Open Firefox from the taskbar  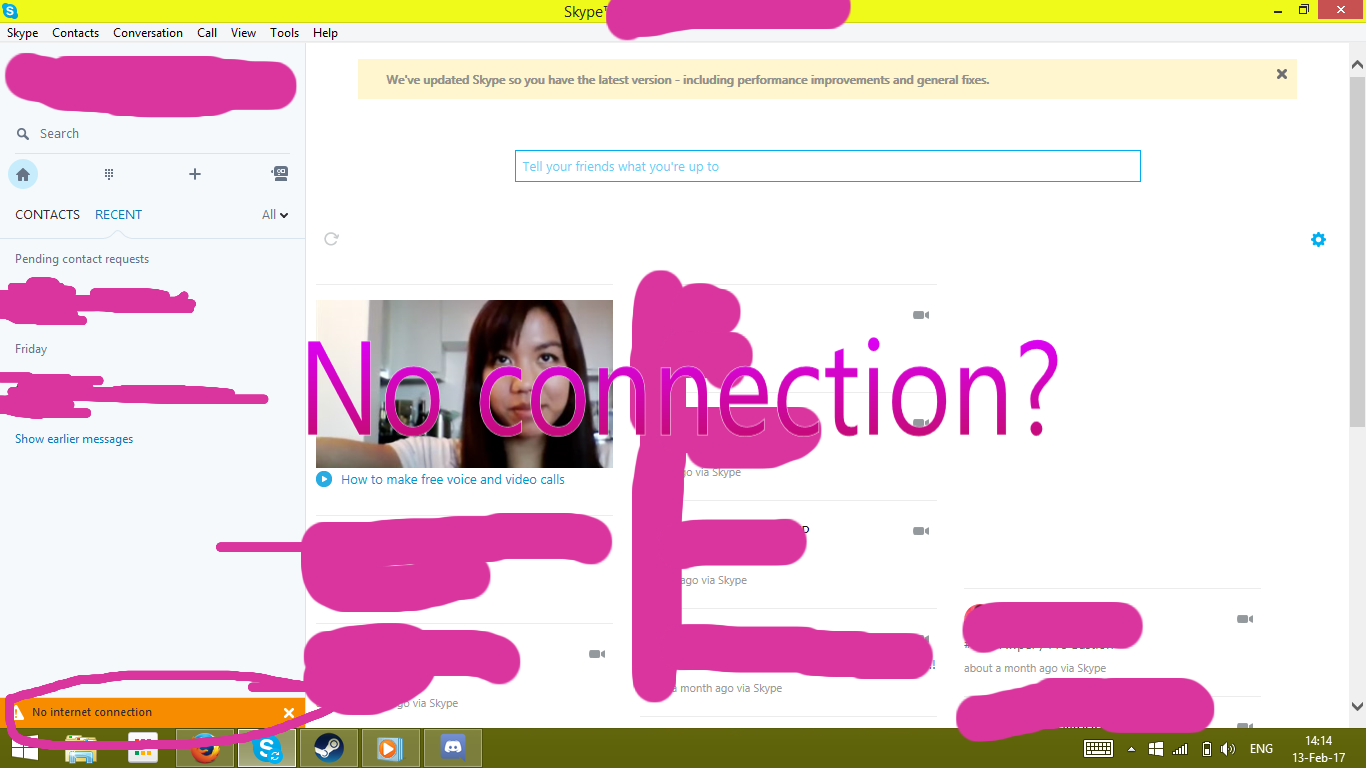coord(205,748)
